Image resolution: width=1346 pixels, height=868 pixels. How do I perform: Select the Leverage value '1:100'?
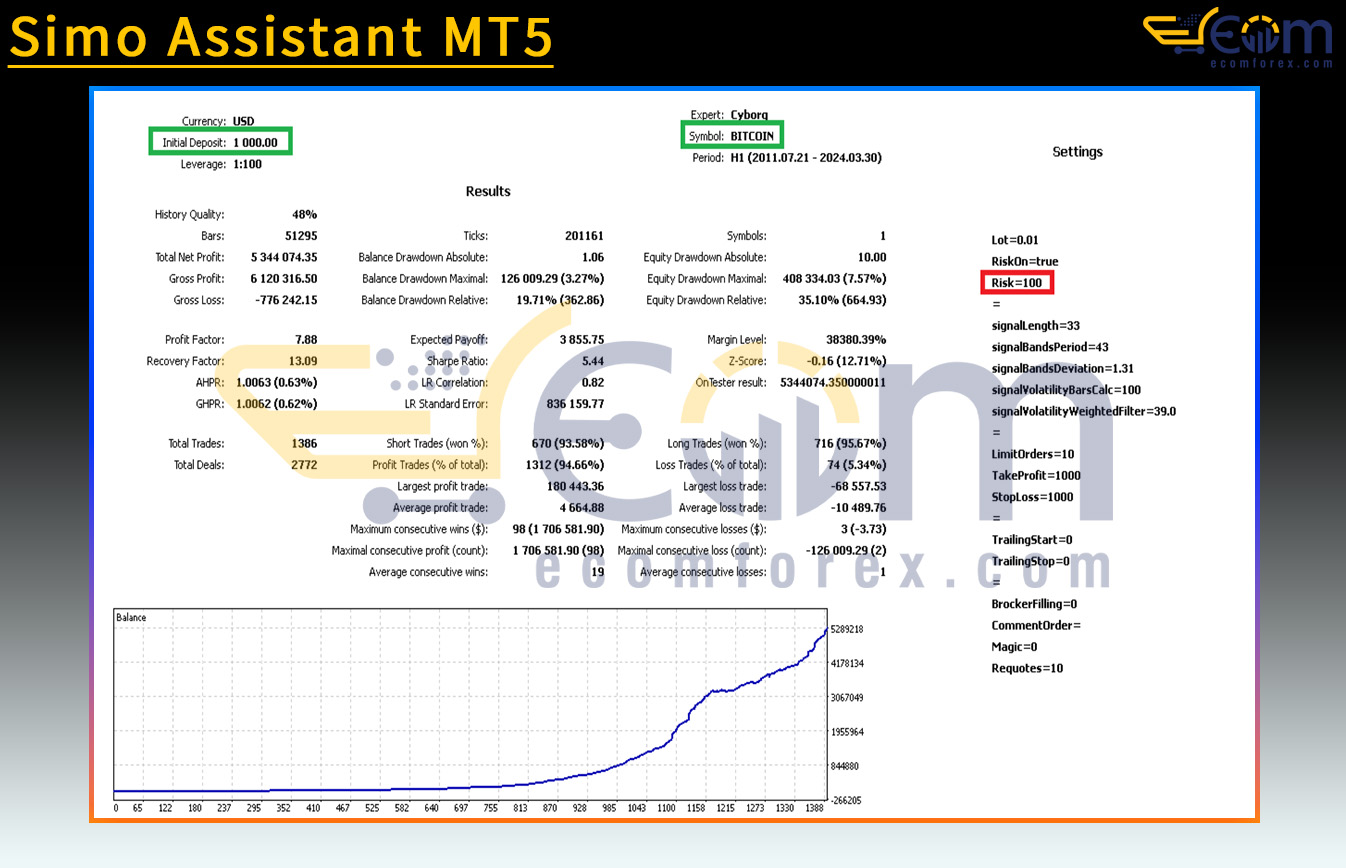coord(247,164)
